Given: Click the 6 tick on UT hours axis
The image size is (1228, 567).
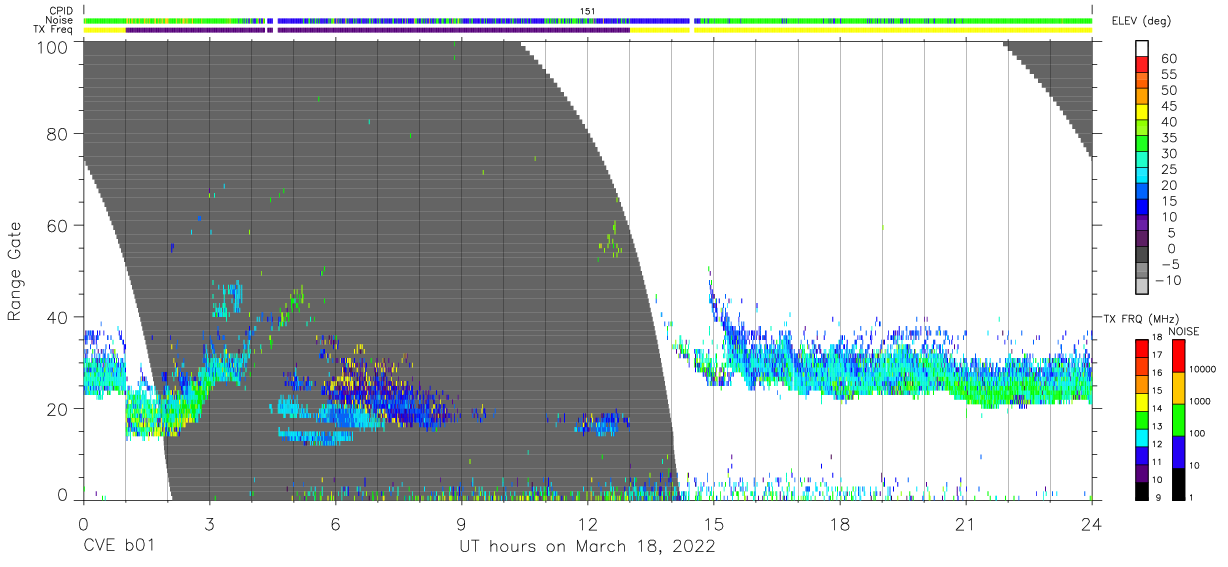Looking at the screenshot, I should point(335,523).
